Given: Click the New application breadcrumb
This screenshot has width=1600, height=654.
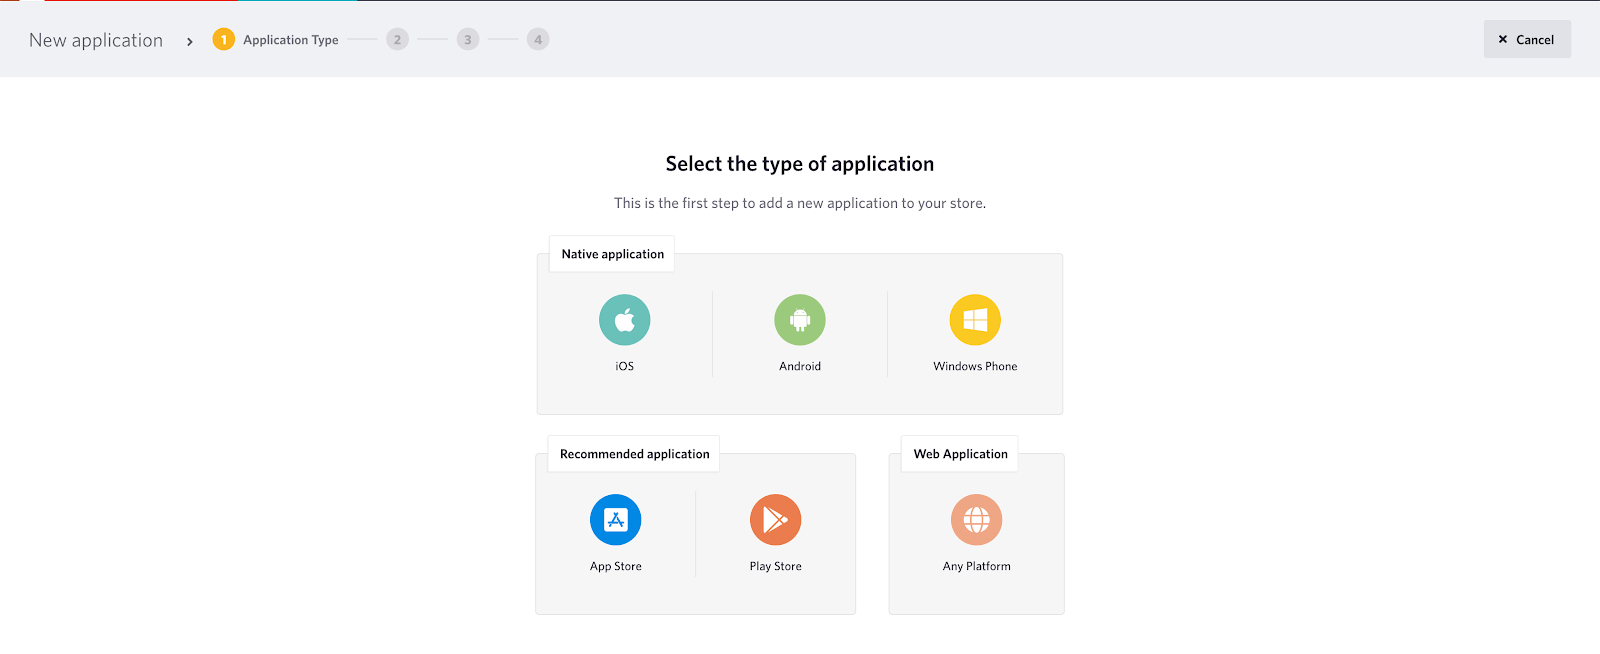Looking at the screenshot, I should point(96,40).
